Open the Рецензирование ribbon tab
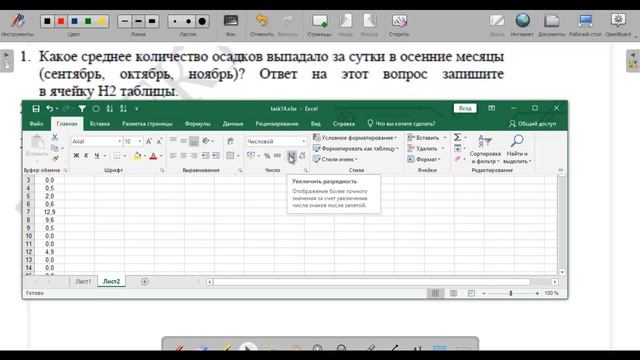Viewport: 640px width, 360px height. pos(277,124)
